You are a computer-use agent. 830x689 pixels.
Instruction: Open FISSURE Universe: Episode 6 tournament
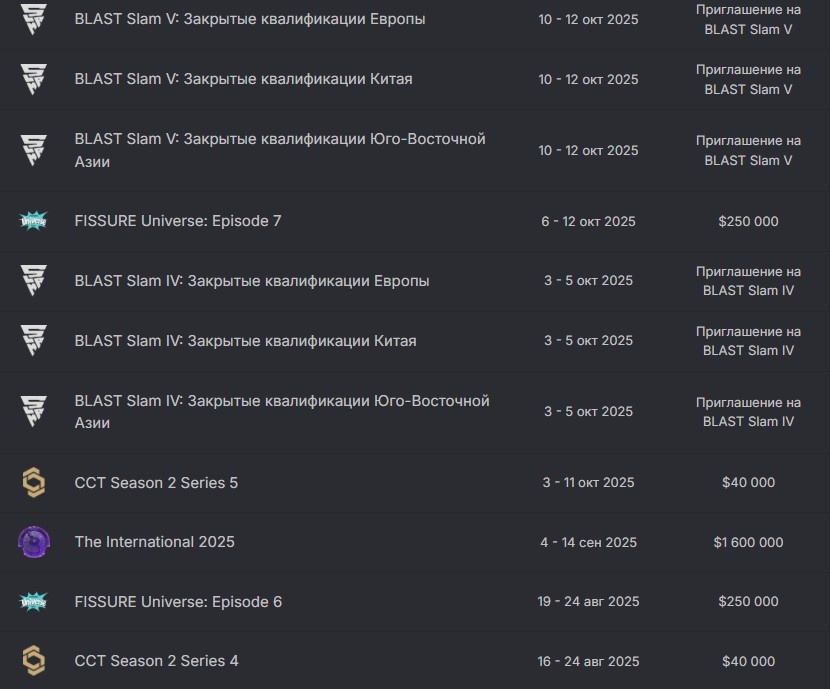178,602
